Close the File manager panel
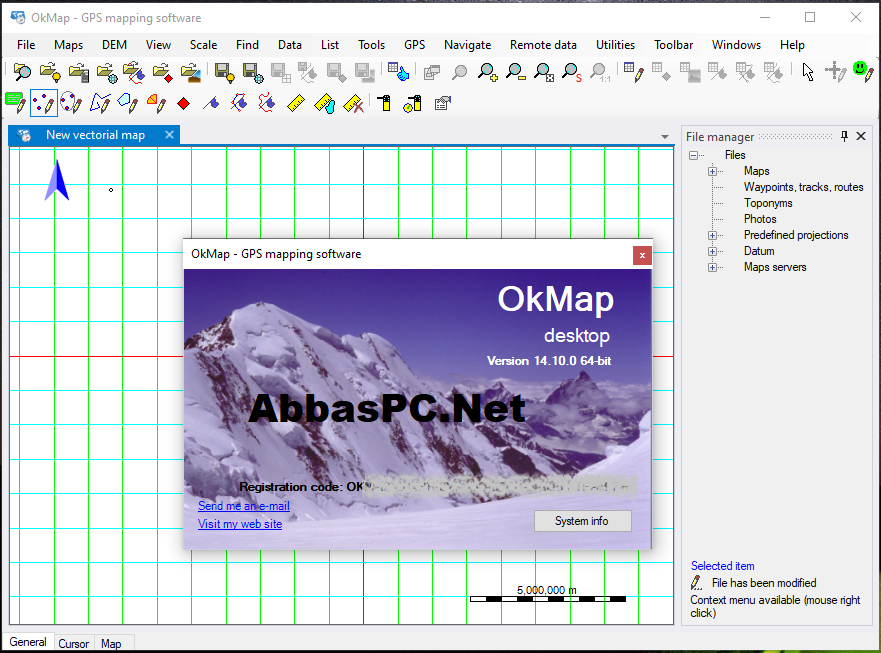This screenshot has width=881, height=653. [861, 137]
